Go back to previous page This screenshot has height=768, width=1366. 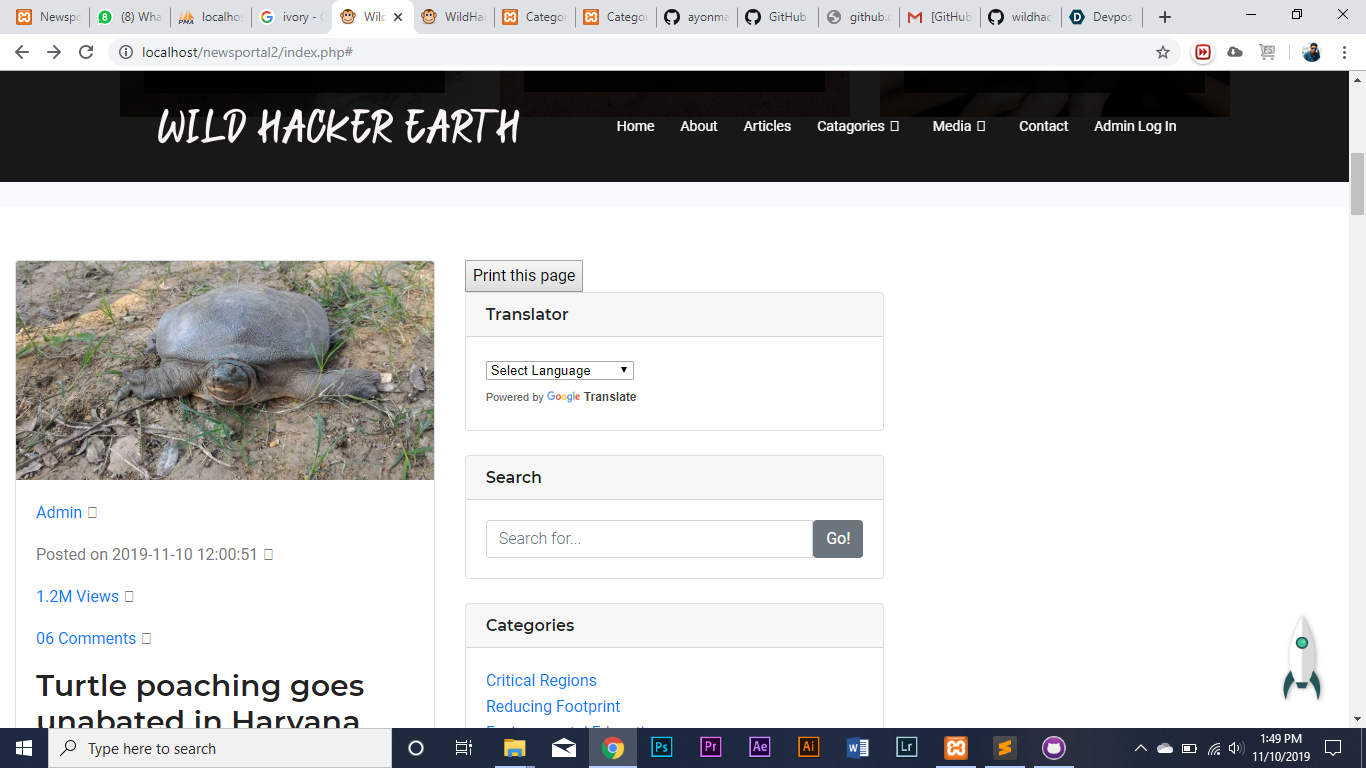(x=22, y=52)
